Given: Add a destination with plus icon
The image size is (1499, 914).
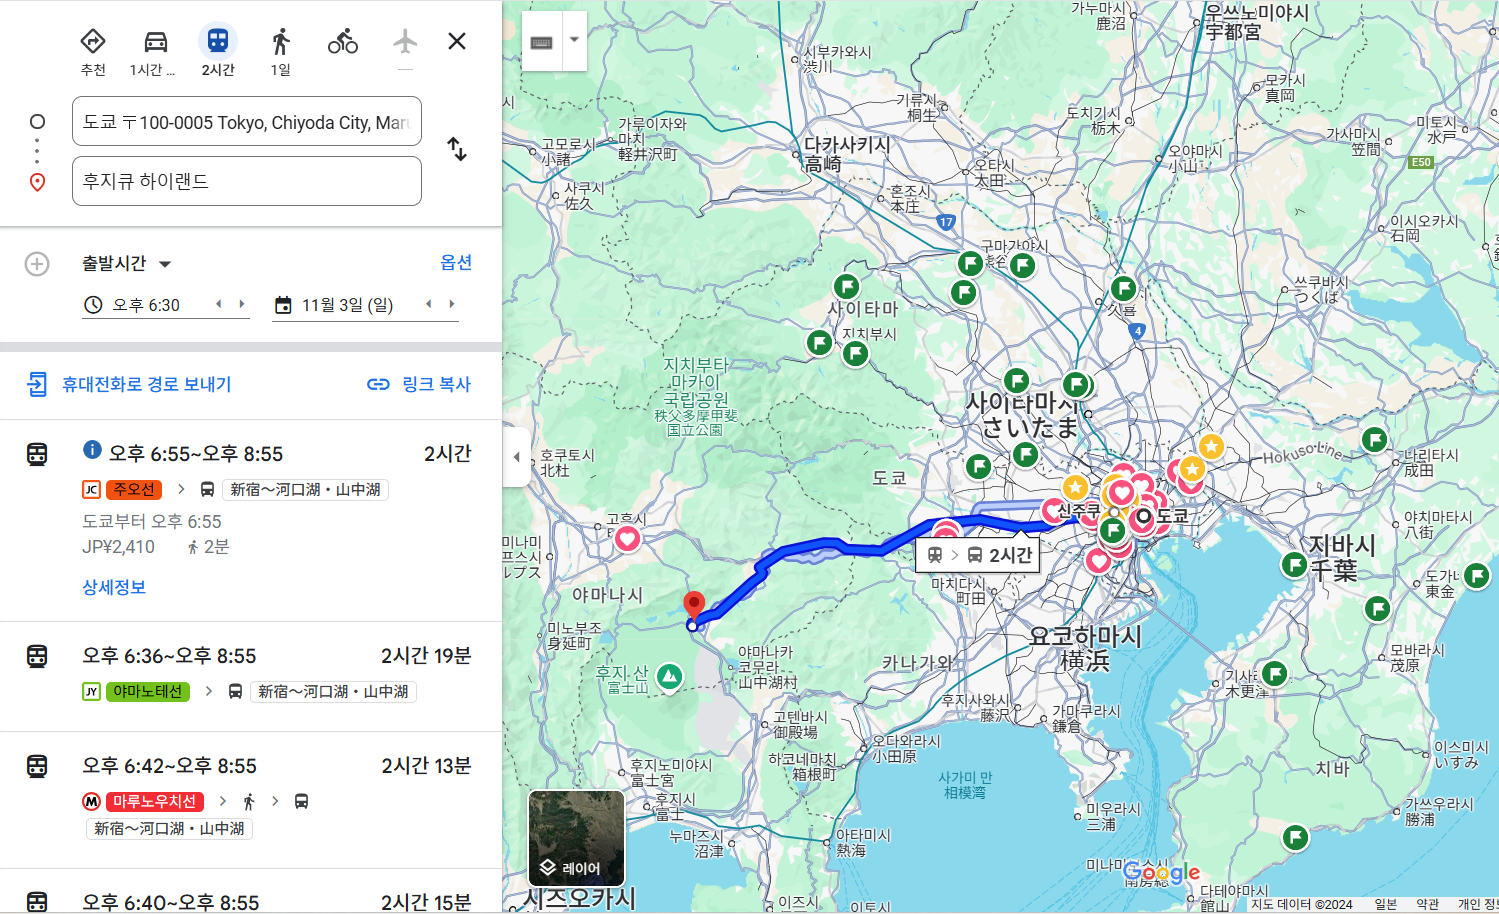Looking at the screenshot, I should pyautogui.click(x=37, y=264).
